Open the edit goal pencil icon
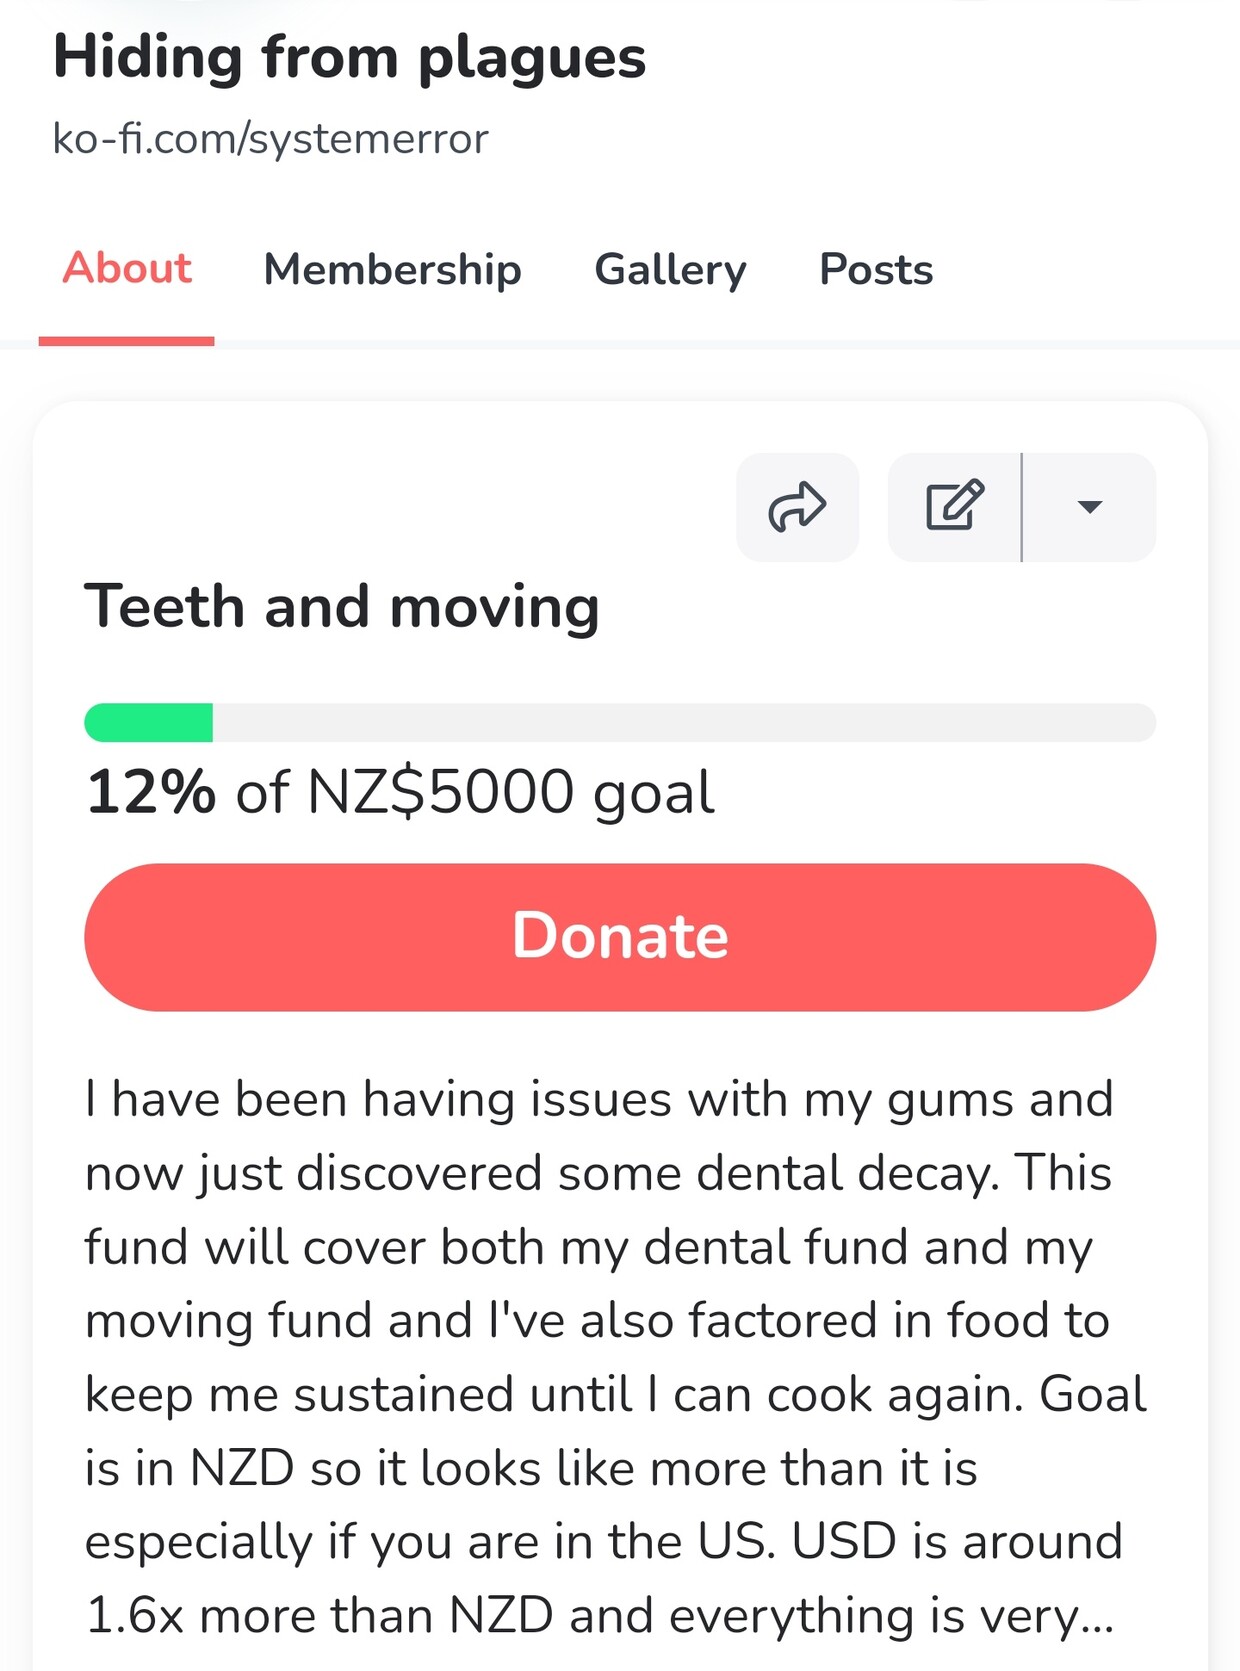 point(954,507)
